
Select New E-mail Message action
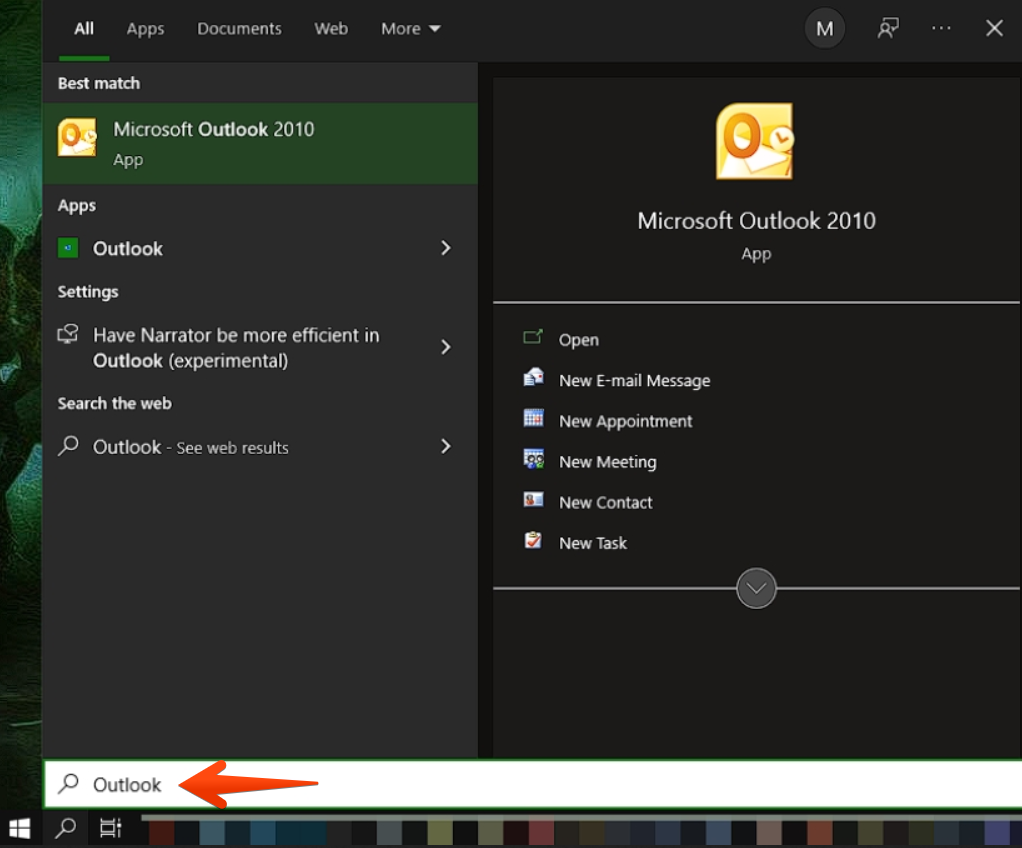[634, 380]
